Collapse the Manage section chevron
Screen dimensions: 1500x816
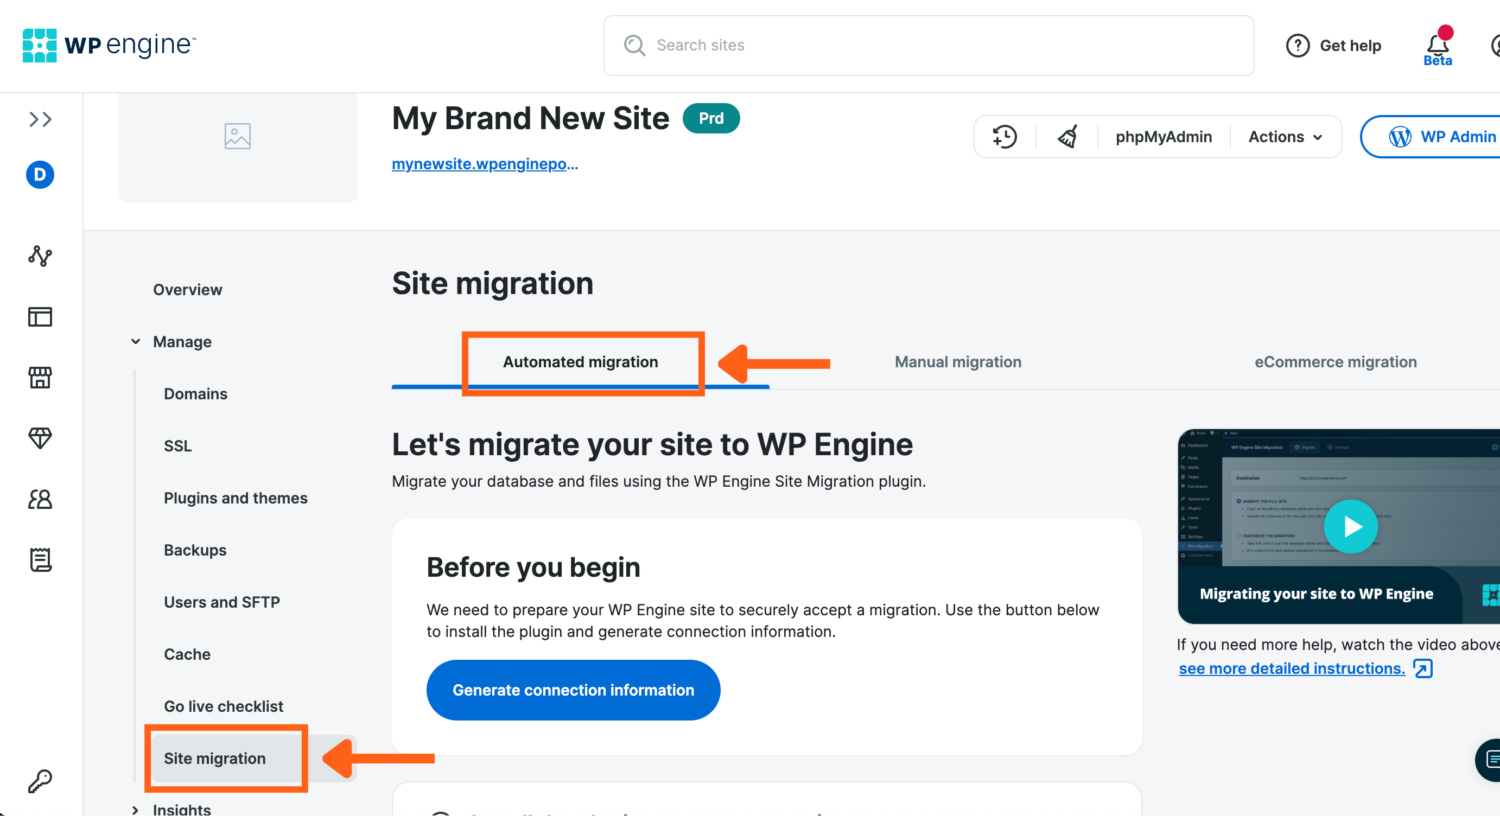(x=135, y=341)
